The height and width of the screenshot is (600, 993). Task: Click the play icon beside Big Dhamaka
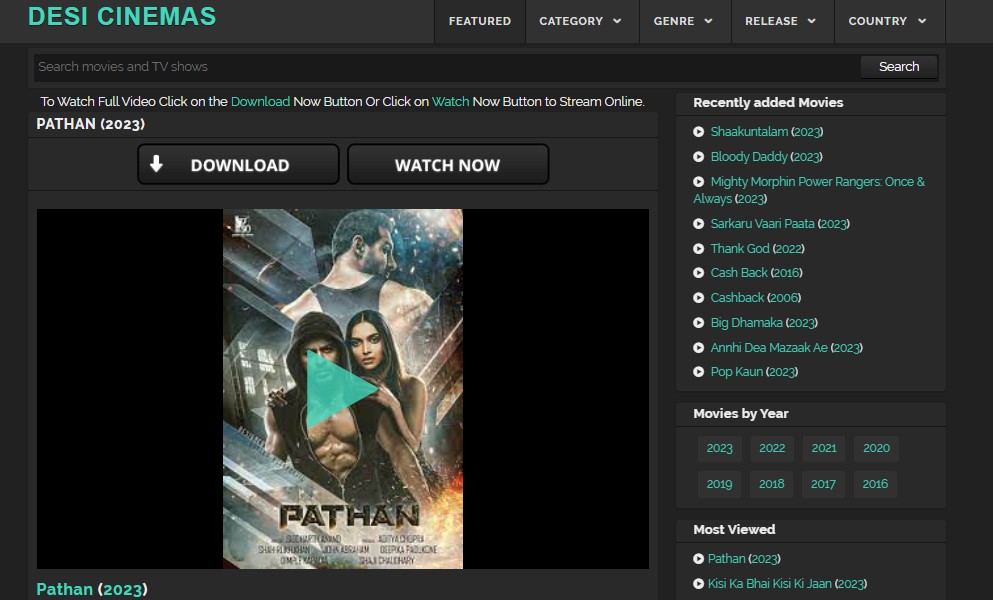699,322
